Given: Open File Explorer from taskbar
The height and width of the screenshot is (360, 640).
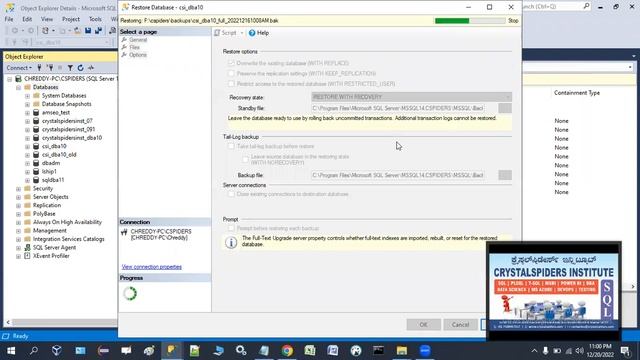Looking at the screenshot, I should point(402,351).
